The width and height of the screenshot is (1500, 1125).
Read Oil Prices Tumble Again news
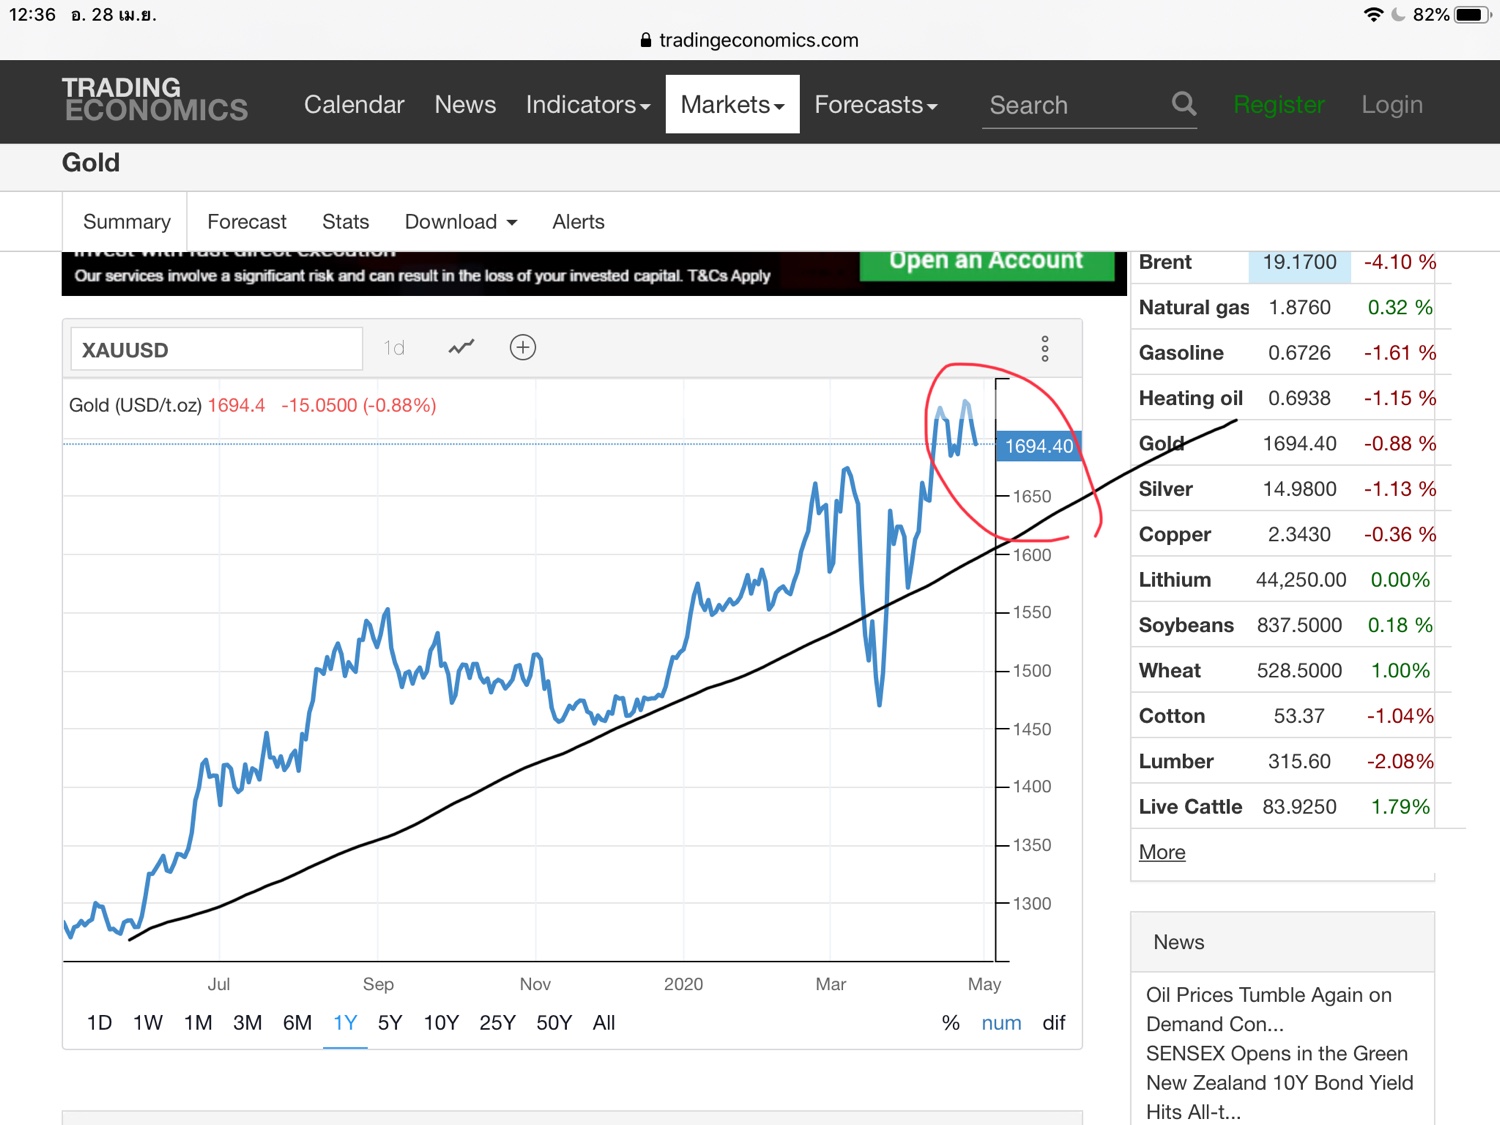pos(1269,1009)
